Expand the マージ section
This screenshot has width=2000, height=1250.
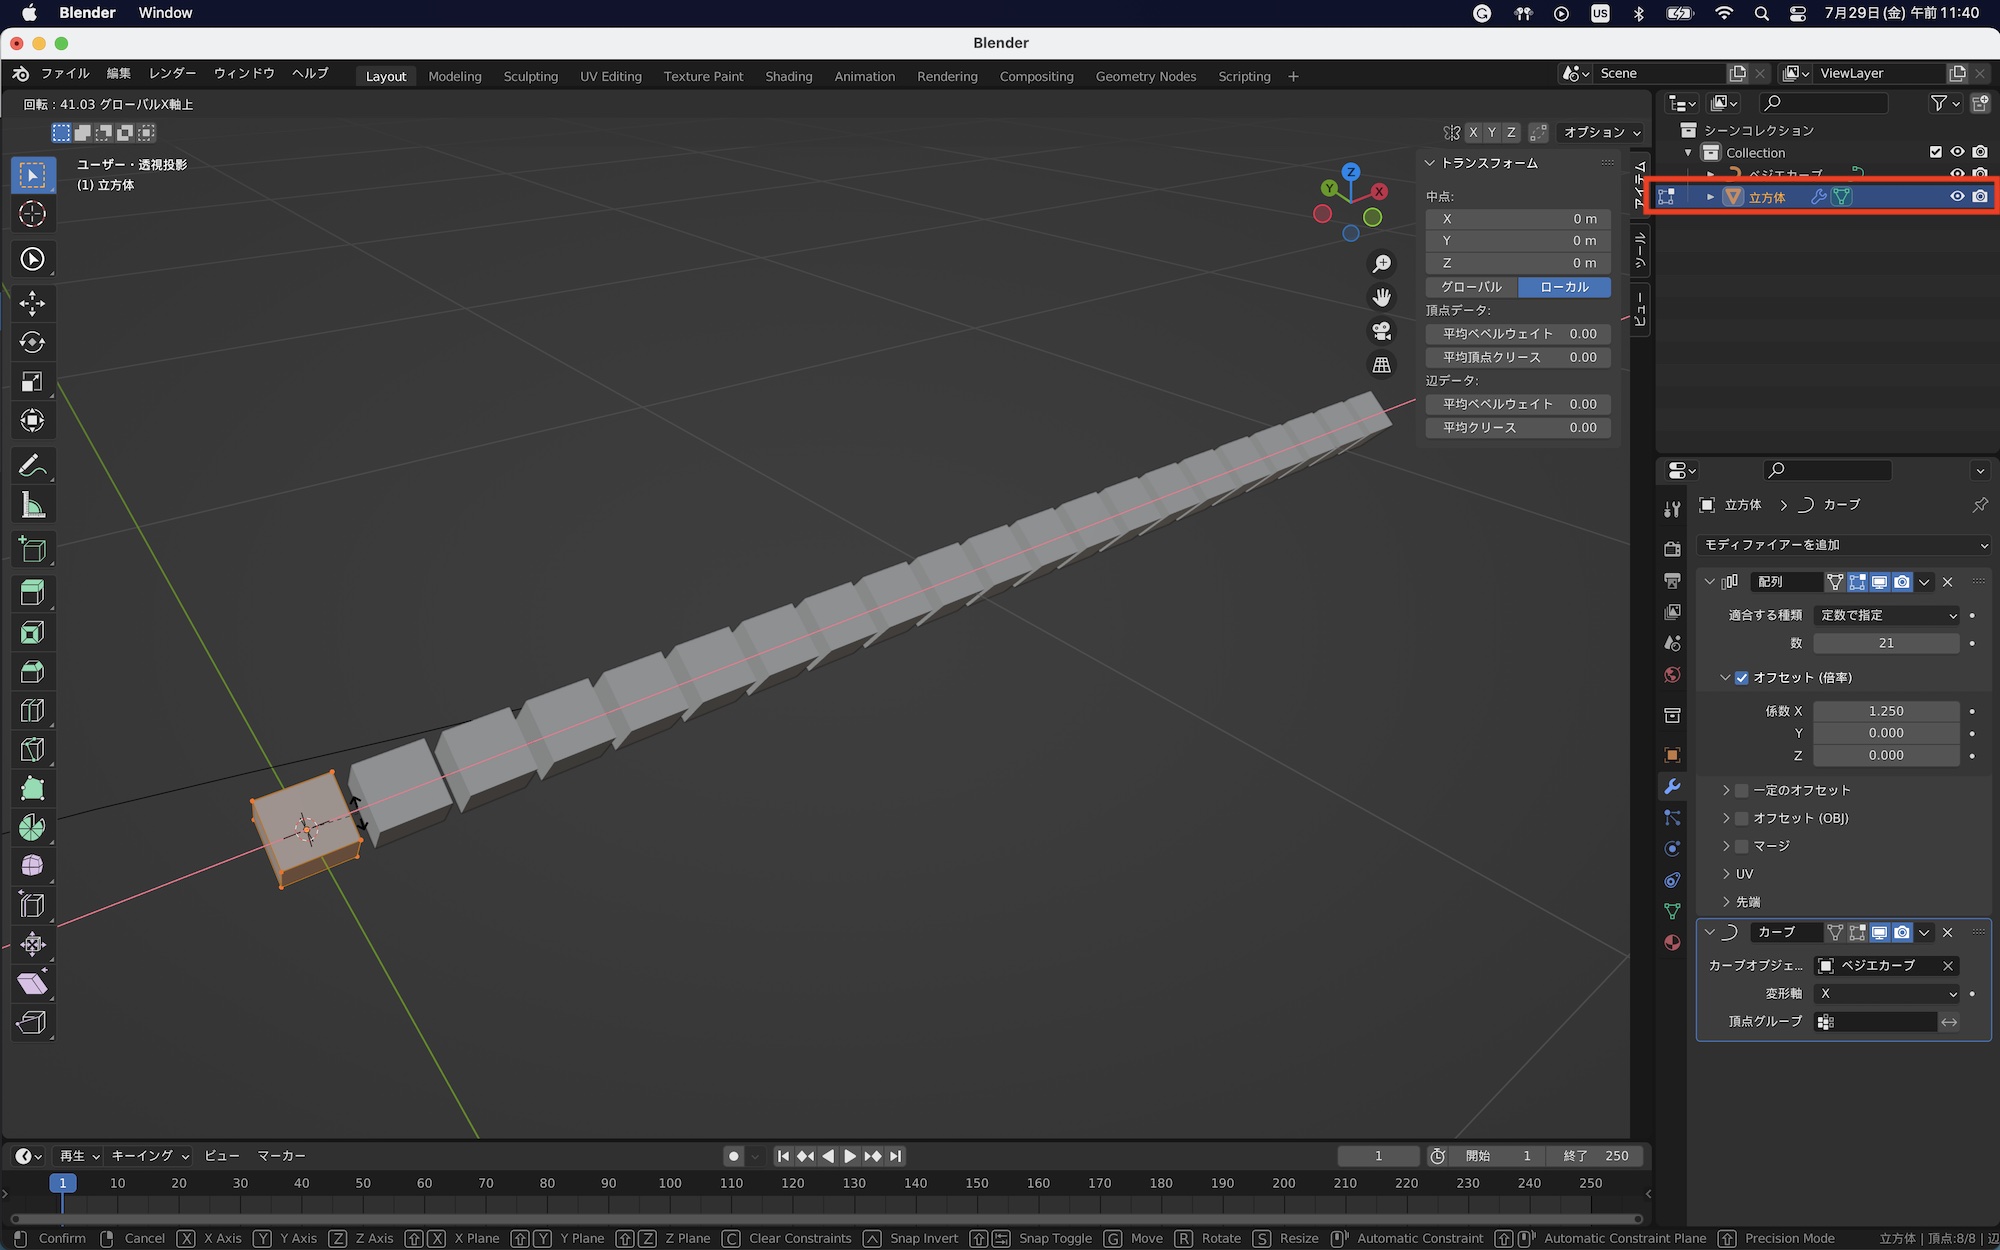[1727, 846]
